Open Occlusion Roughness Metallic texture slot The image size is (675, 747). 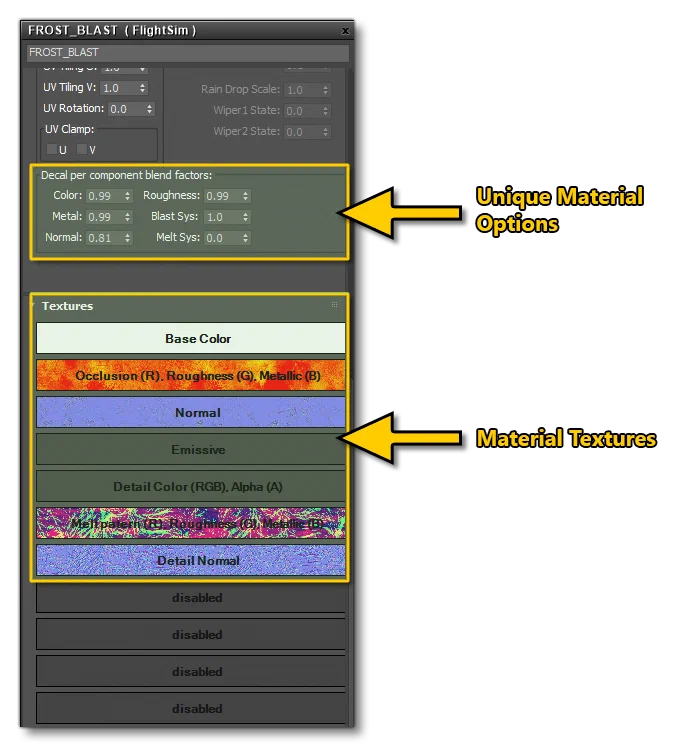coord(191,375)
